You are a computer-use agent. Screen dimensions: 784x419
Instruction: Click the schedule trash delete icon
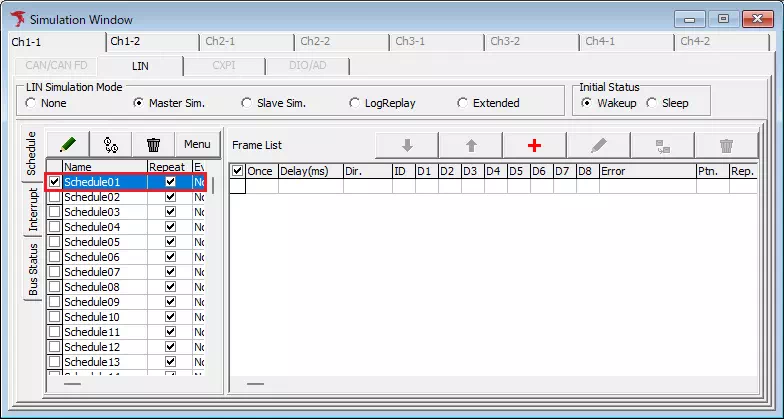tap(153, 145)
